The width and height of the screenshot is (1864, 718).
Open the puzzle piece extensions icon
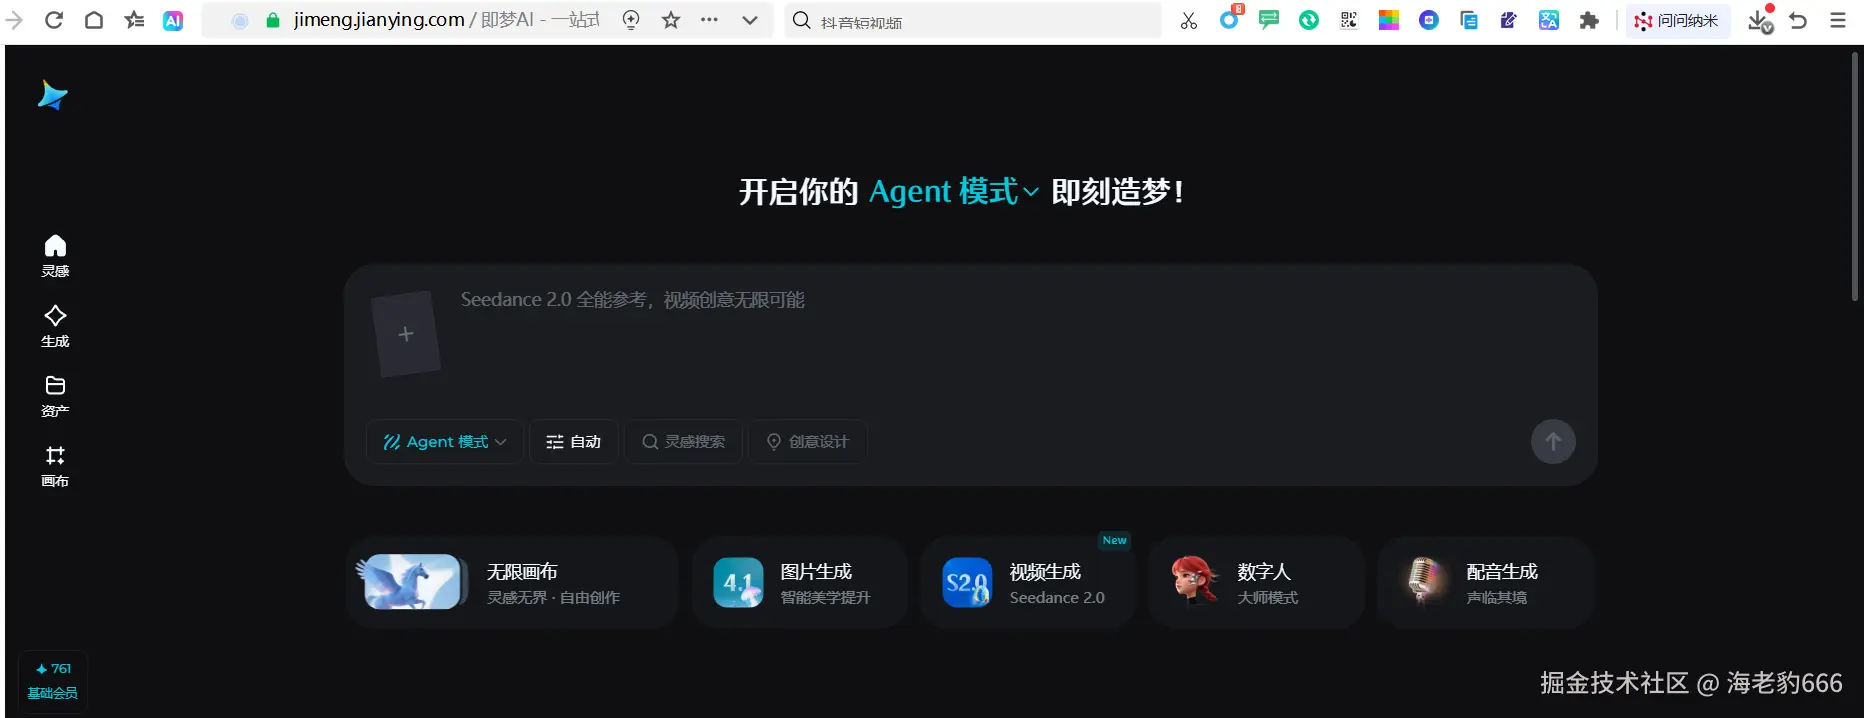click(1589, 20)
